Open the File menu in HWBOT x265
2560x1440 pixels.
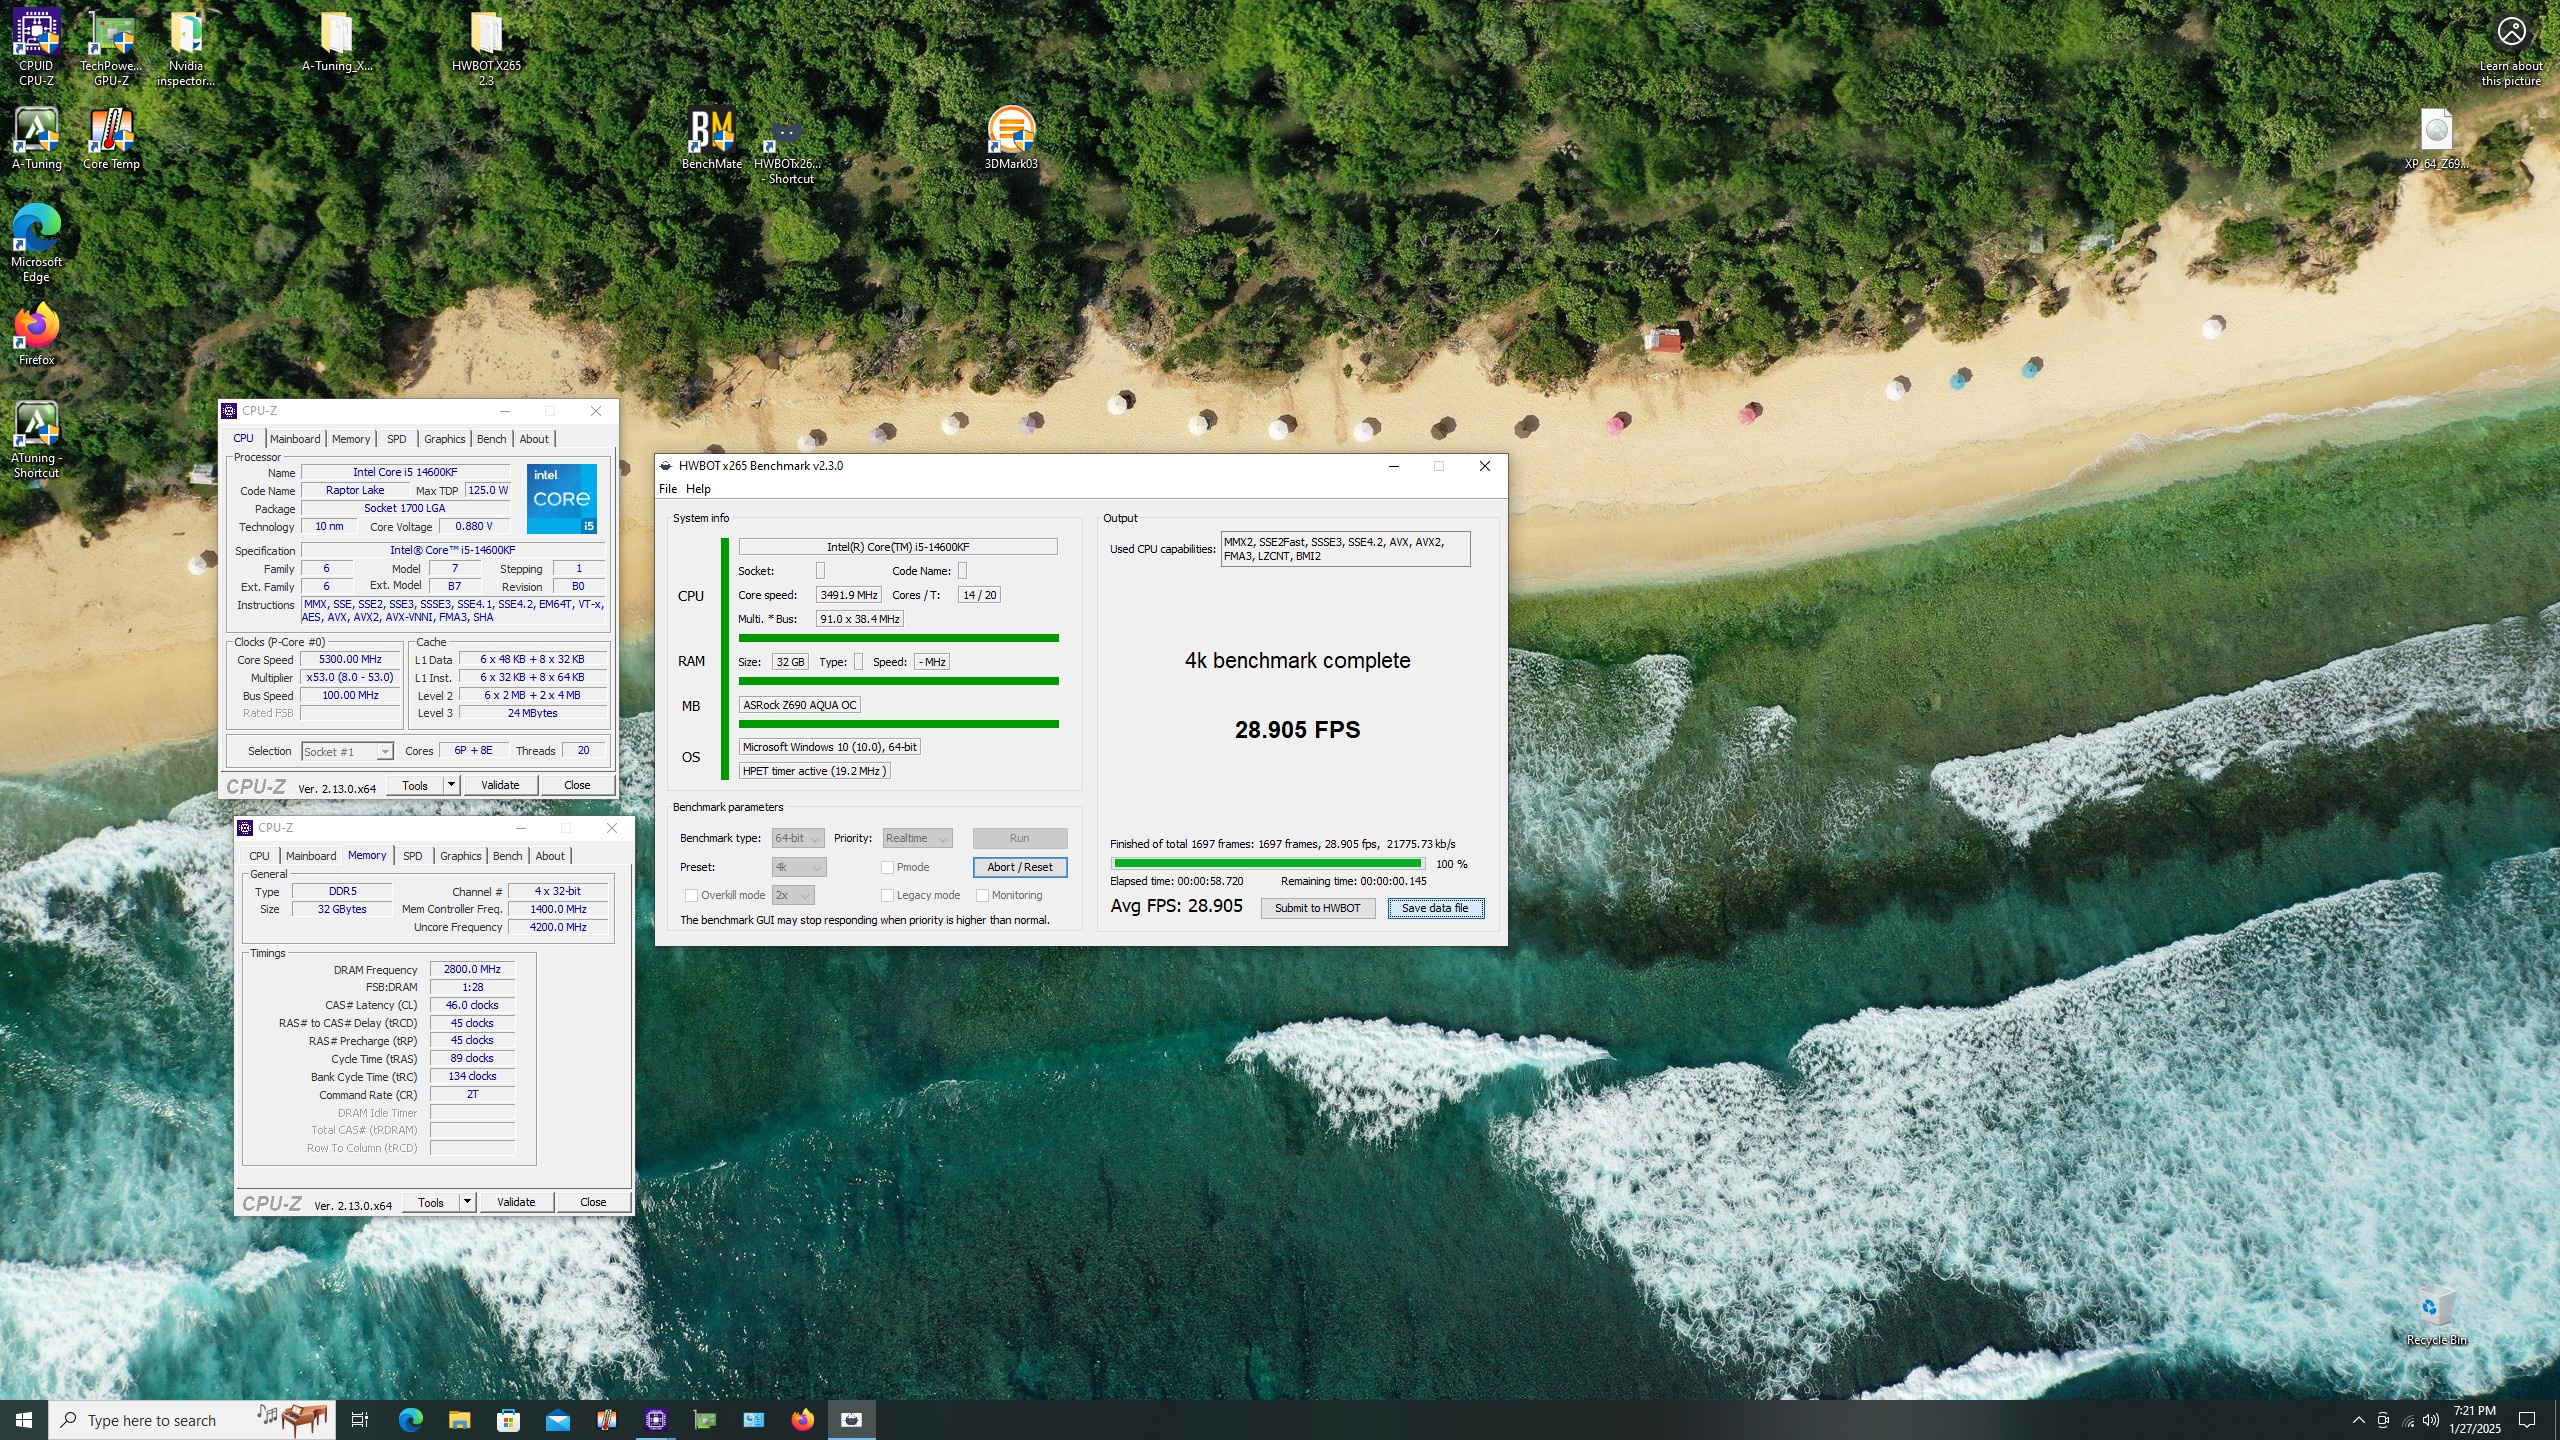[x=668, y=489]
